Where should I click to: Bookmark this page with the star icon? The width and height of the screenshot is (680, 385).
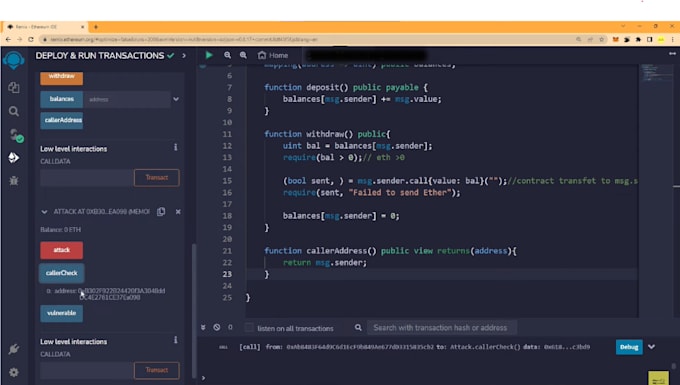tap(602, 39)
